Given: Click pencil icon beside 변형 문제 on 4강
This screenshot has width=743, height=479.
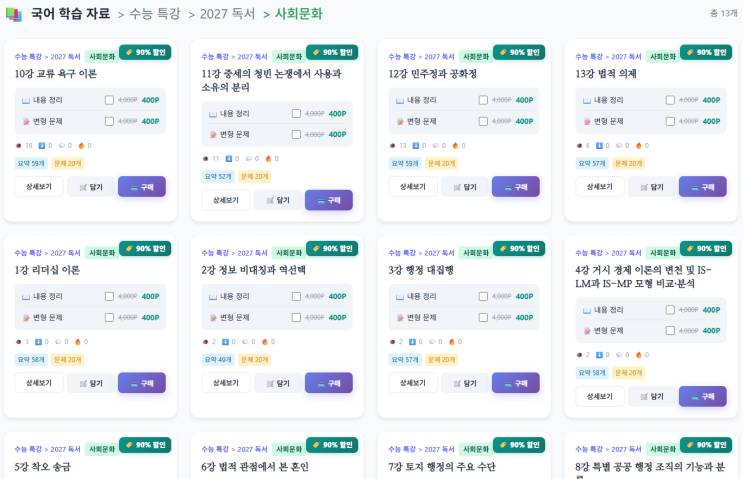Looking at the screenshot, I should [586, 331].
